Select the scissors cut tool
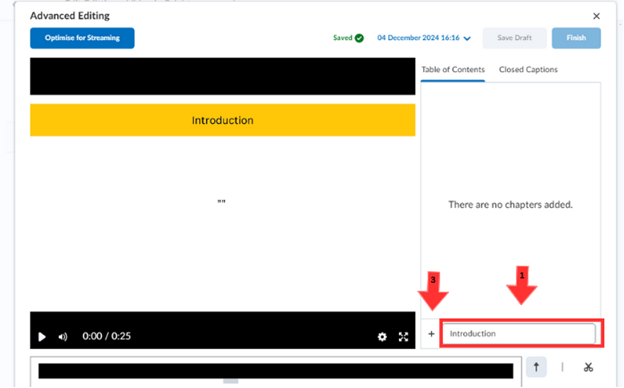624x388 pixels. click(x=588, y=367)
